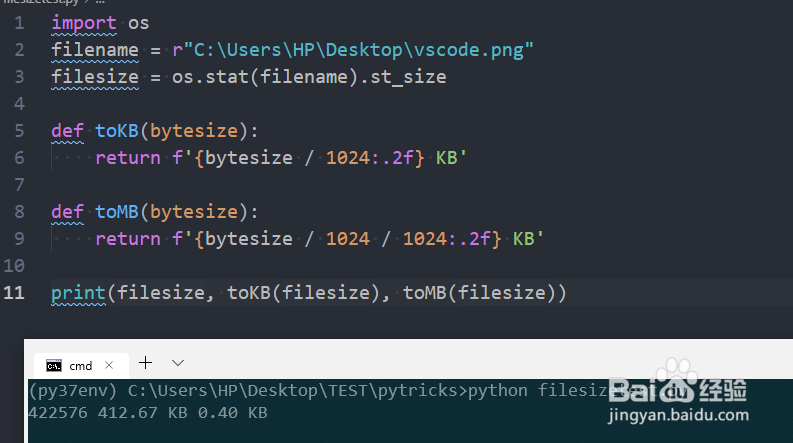The height and width of the screenshot is (443, 793).
Task: Click line number 5 in gutter
Action: pyautogui.click(x=19, y=130)
